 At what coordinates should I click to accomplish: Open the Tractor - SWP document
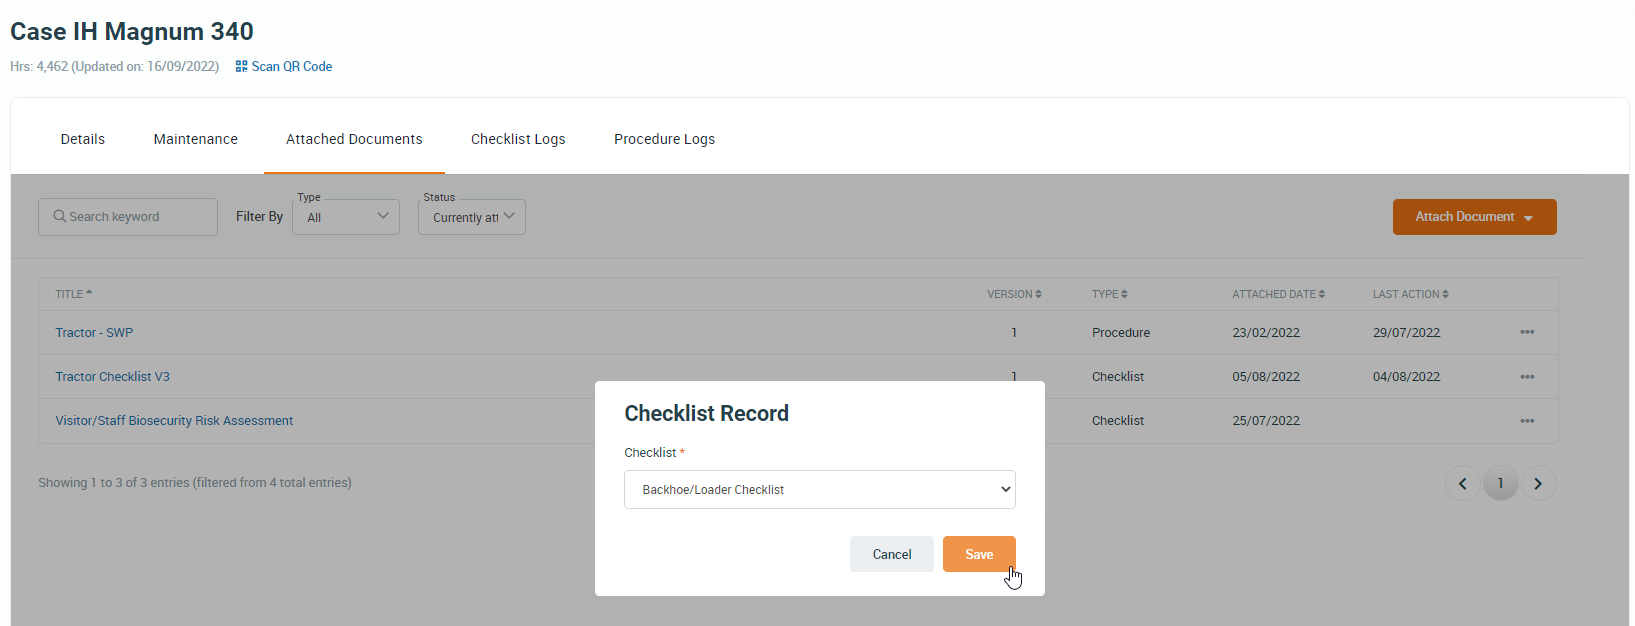point(94,333)
